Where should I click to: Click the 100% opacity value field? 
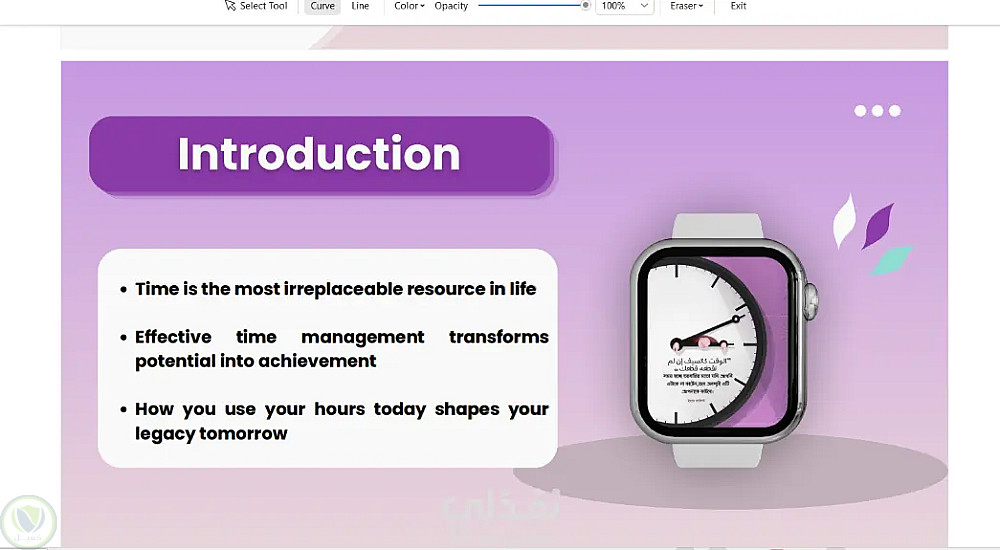tap(615, 6)
